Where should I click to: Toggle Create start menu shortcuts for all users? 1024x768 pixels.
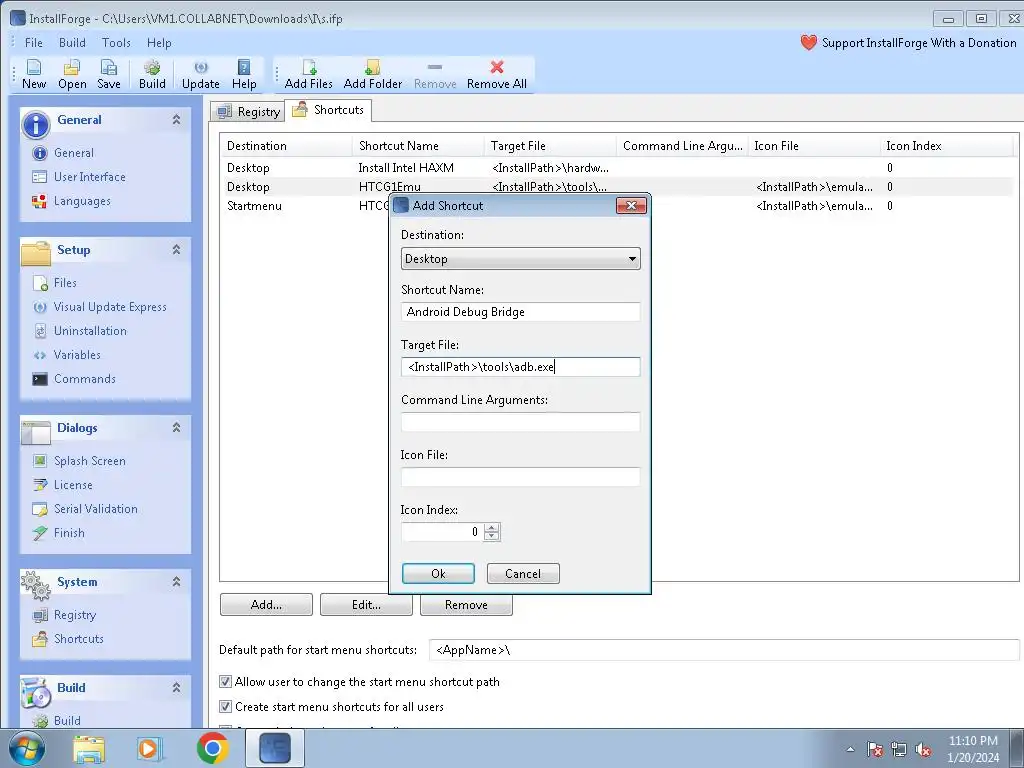click(x=225, y=707)
